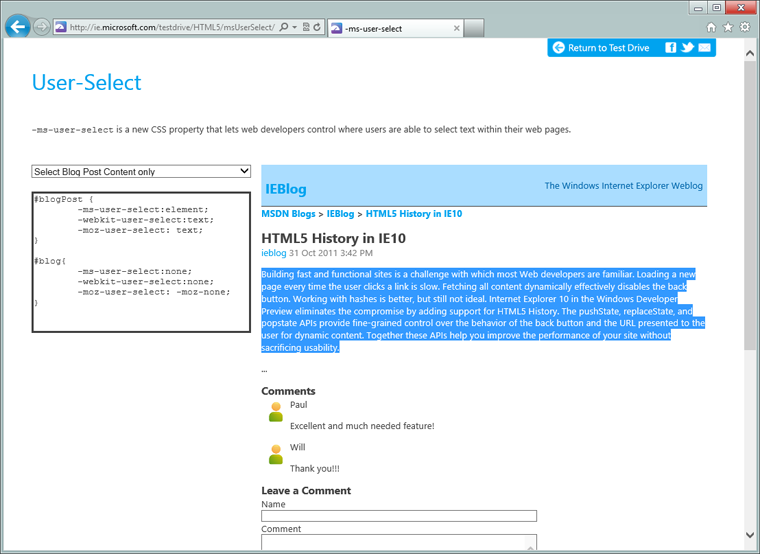Click the ieblog author link
The width and height of the screenshot is (760, 554).
click(x=274, y=253)
